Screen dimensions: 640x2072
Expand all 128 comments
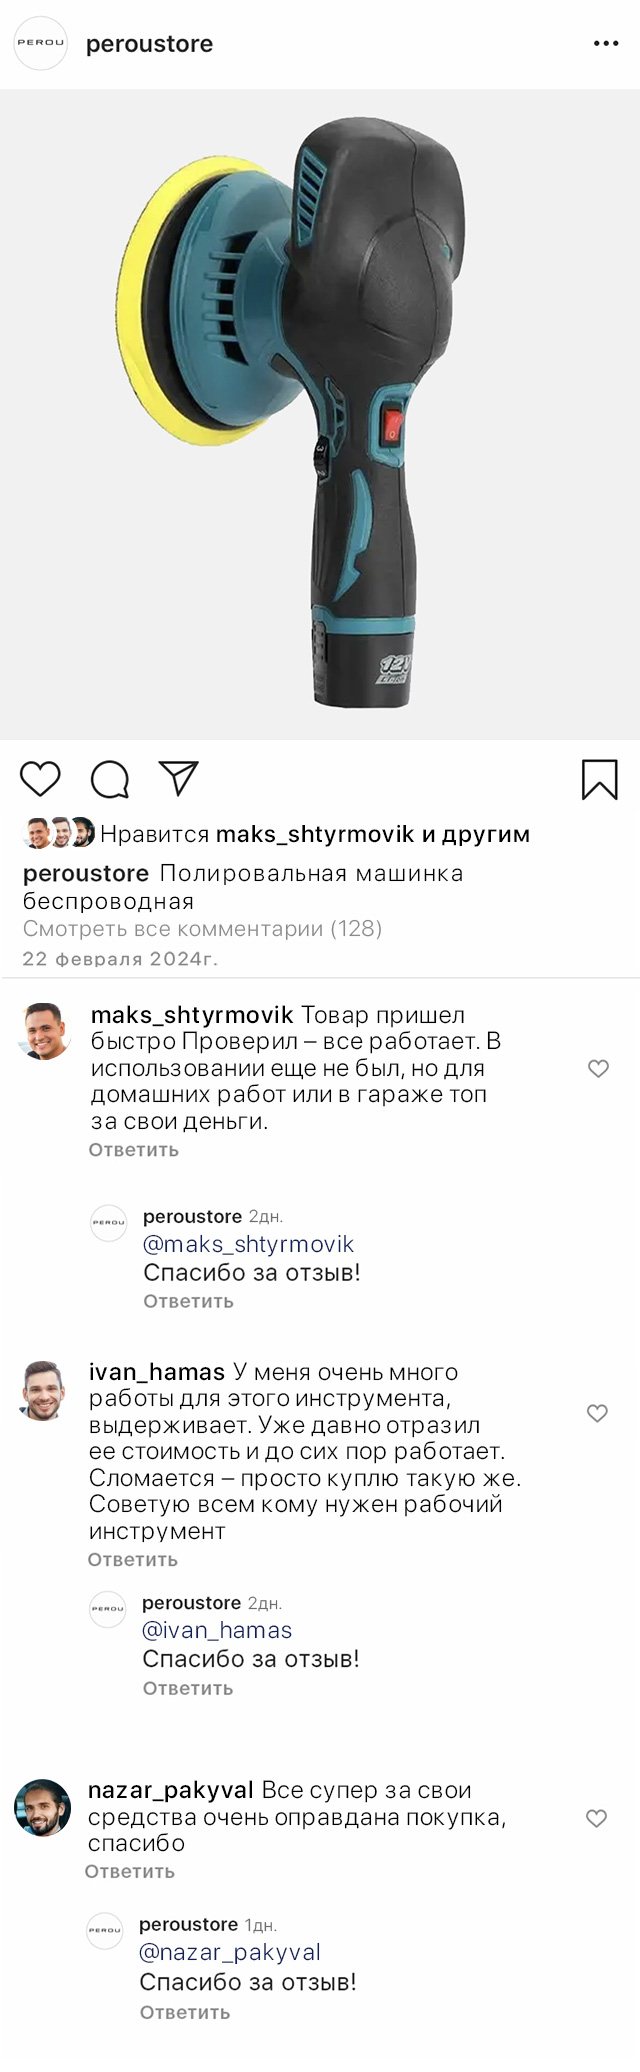[202, 929]
